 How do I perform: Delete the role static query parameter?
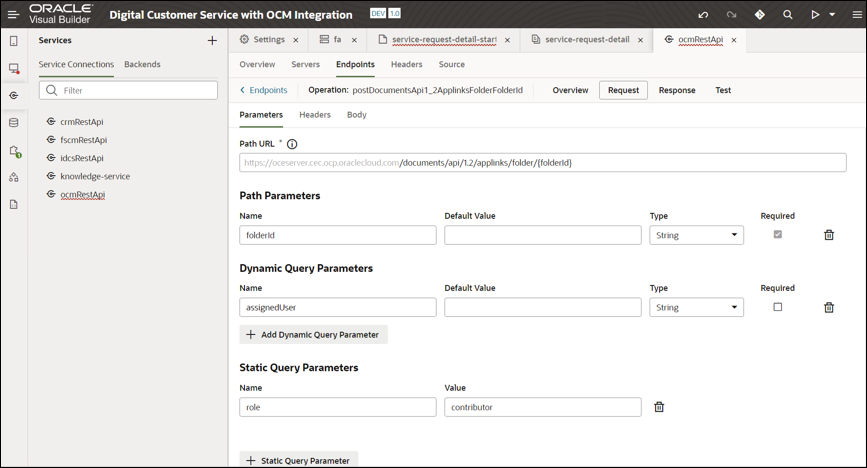(x=659, y=407)
